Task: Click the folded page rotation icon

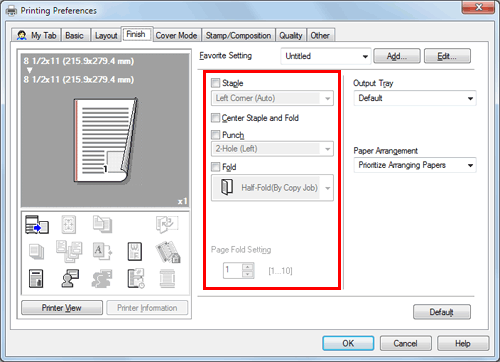Action: 167,225
